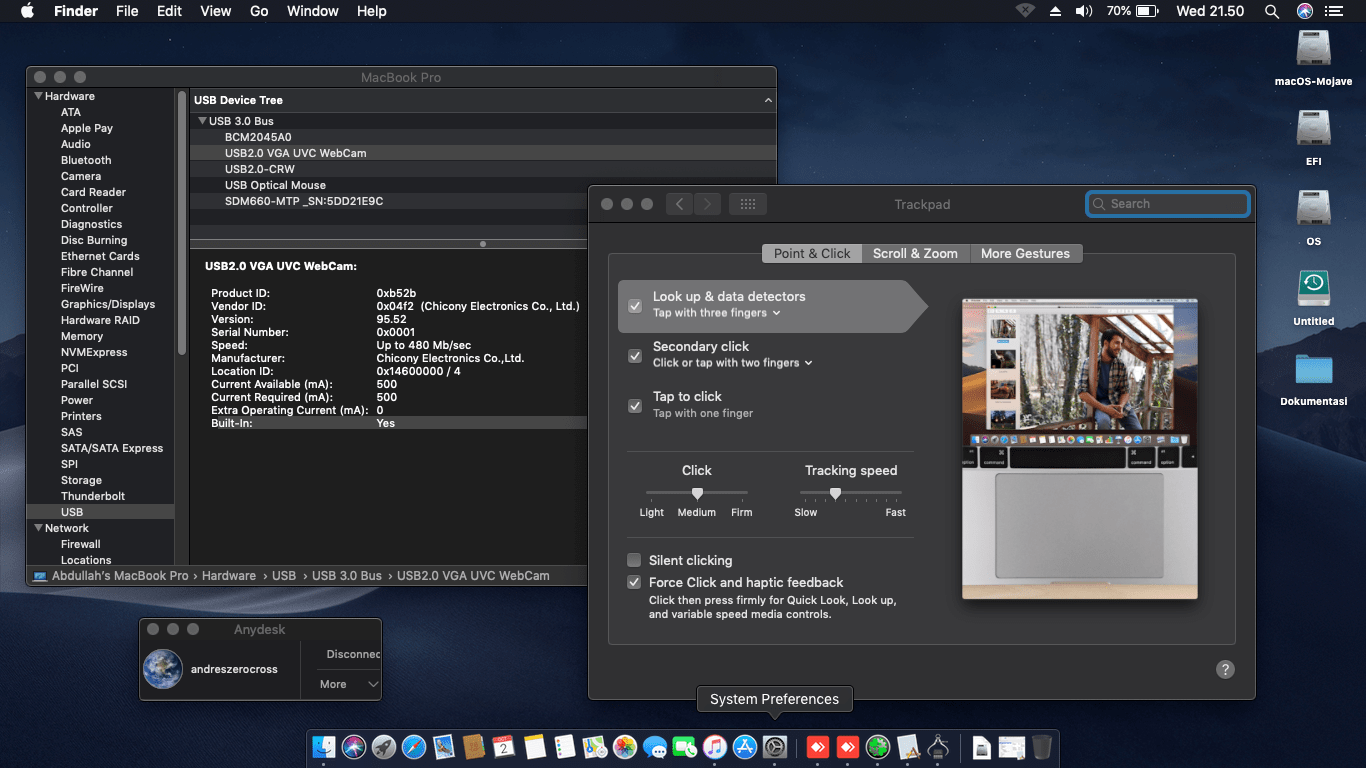Screen dimensions: 1366x768
Task: Click the help question mark in Trackpad
Action: (1225, 670)
